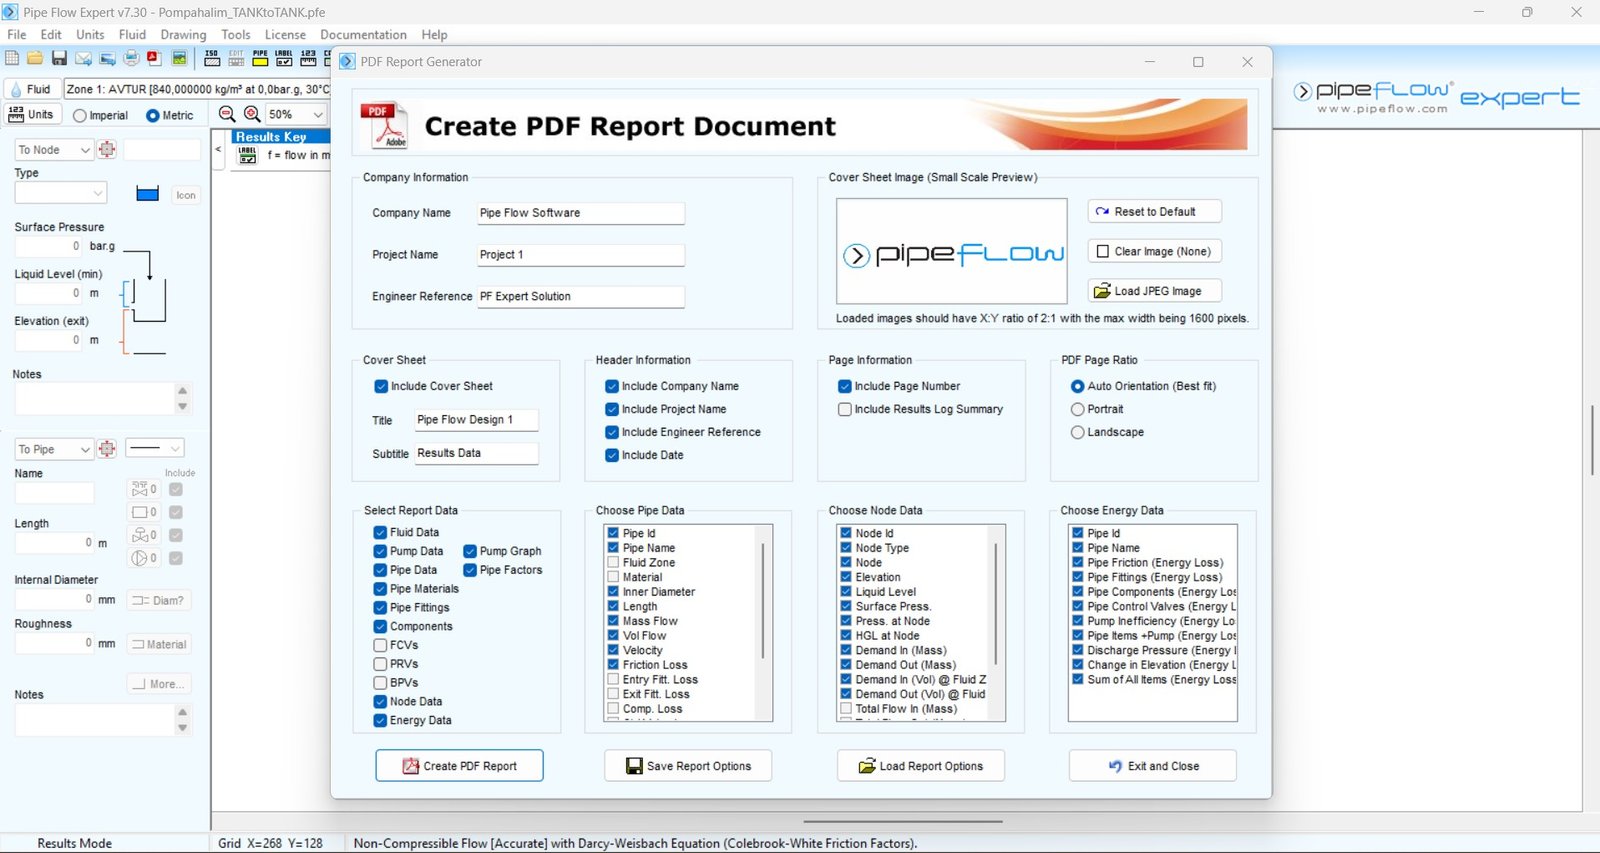Screen dimensions: 1600x853
Task: Uncheck Include Cover Sheet
Action: coord(381,386)
